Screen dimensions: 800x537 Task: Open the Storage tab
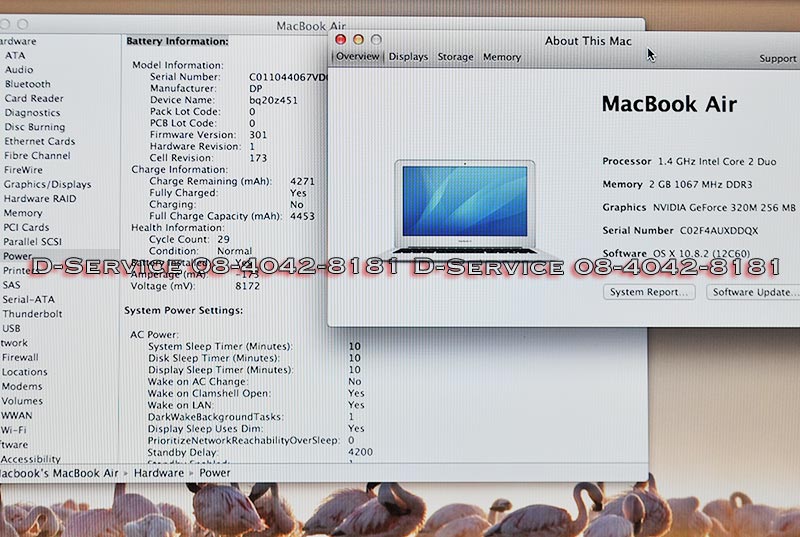(455, 57)
